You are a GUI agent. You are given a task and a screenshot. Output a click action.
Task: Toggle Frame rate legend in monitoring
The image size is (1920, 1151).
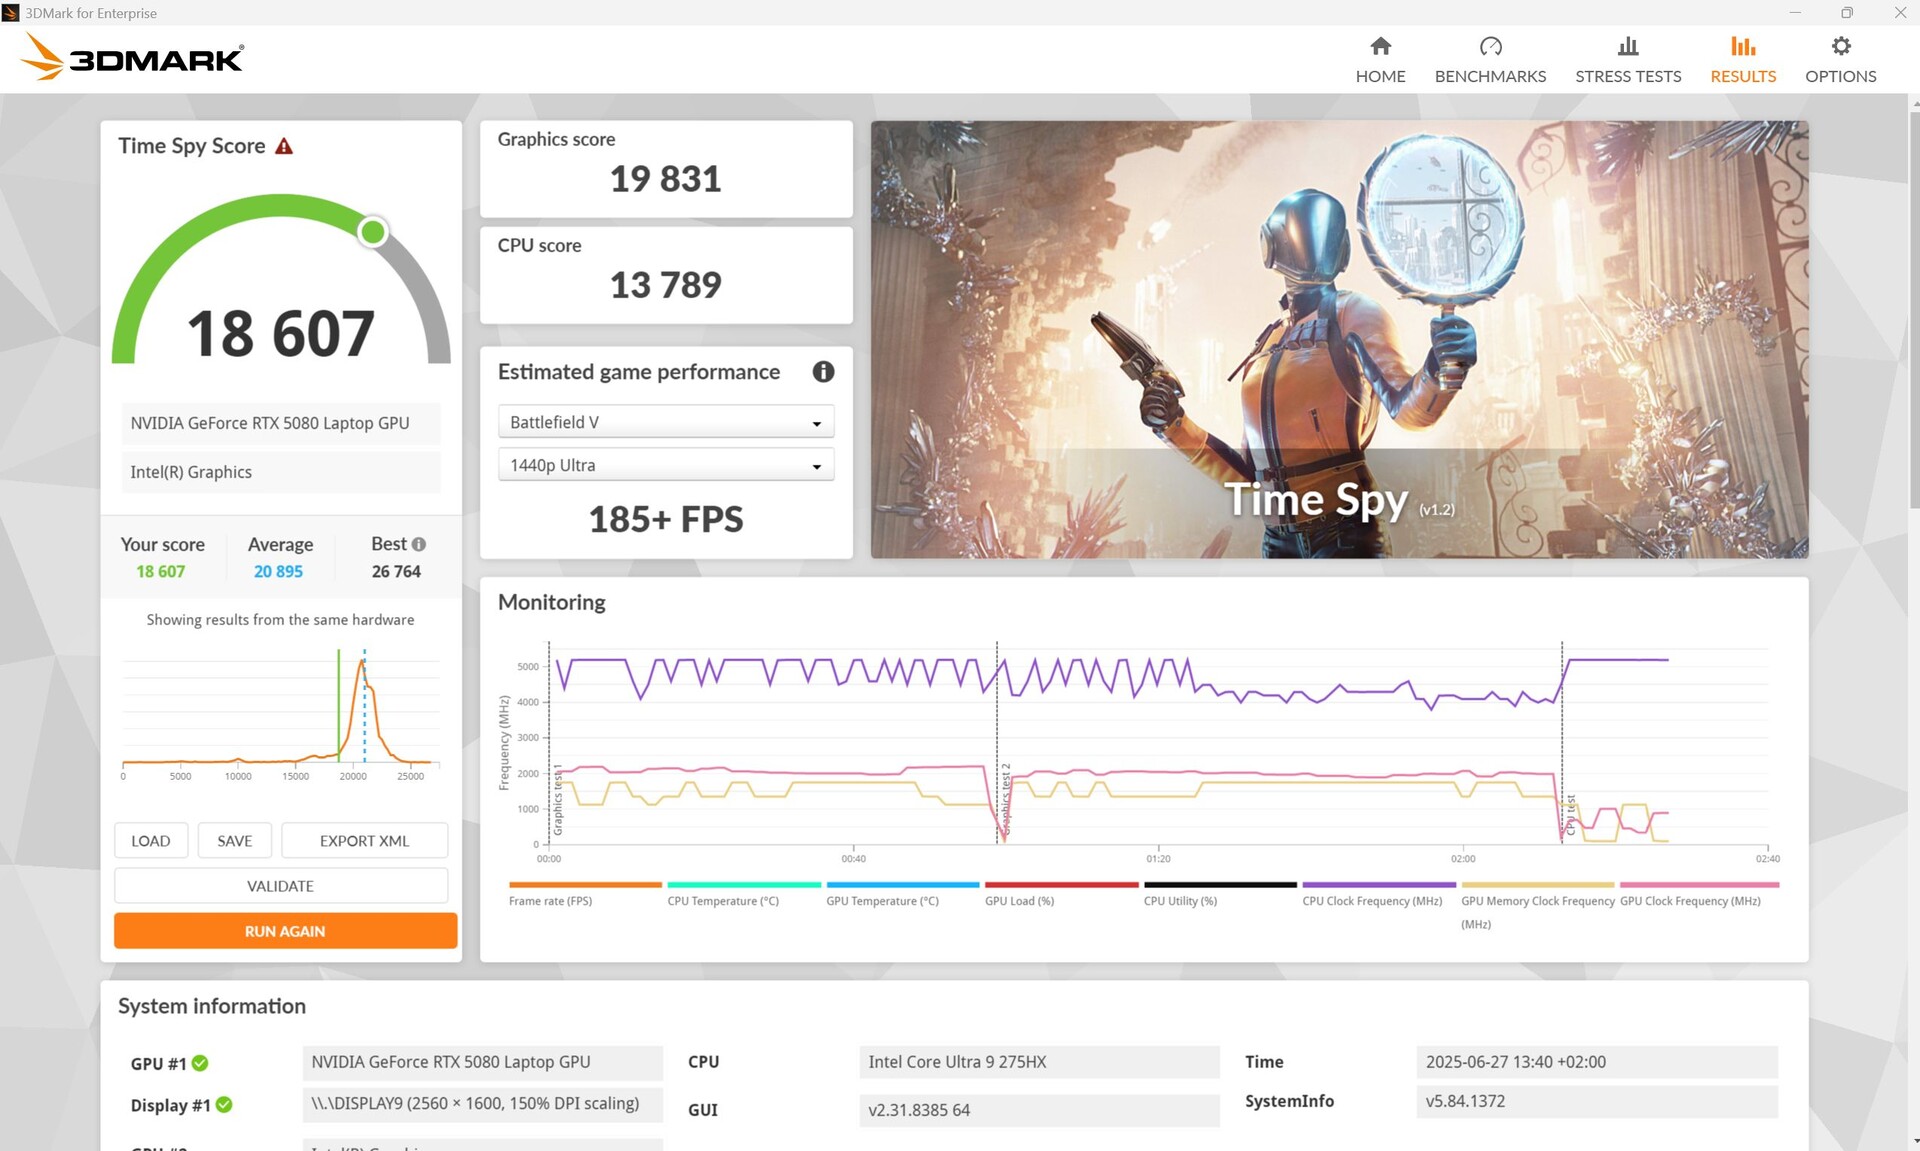coord(550,901)
